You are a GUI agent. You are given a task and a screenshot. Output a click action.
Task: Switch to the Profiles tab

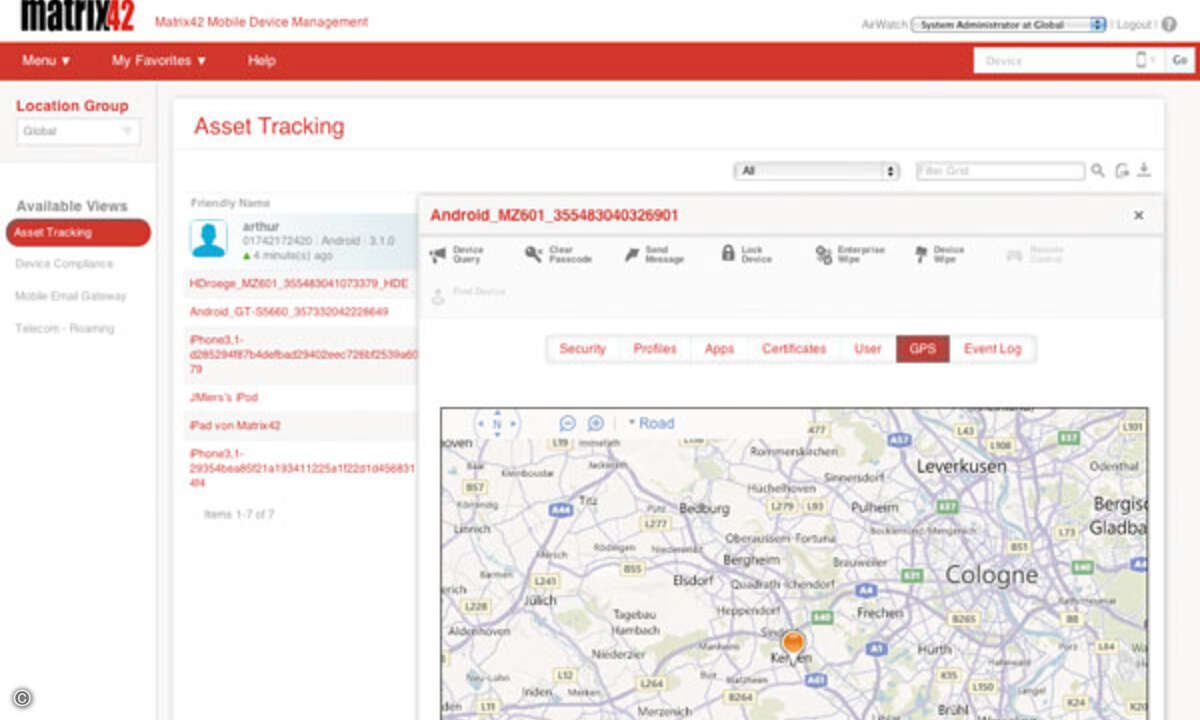[655, 349]
